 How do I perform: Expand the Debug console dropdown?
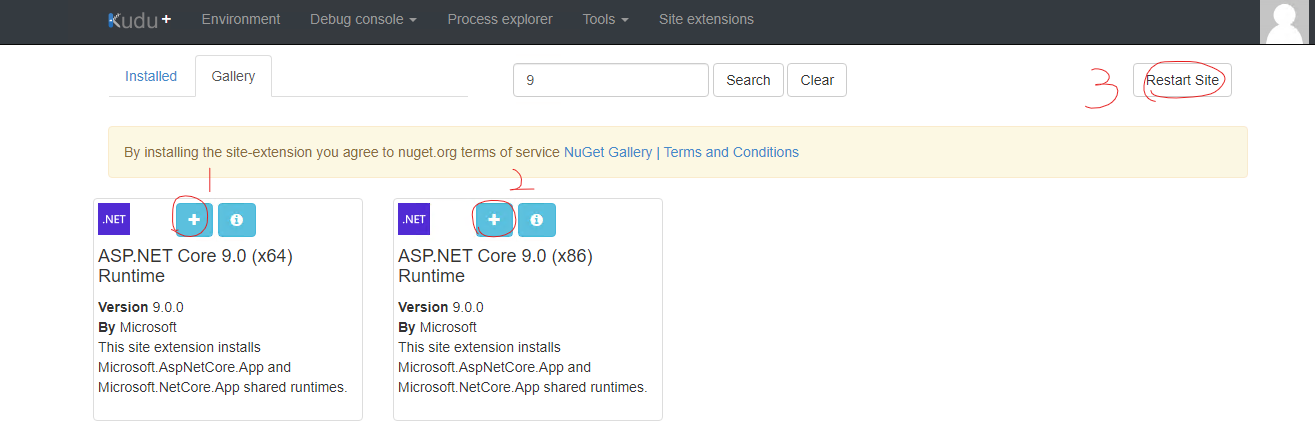coord(364,19)
